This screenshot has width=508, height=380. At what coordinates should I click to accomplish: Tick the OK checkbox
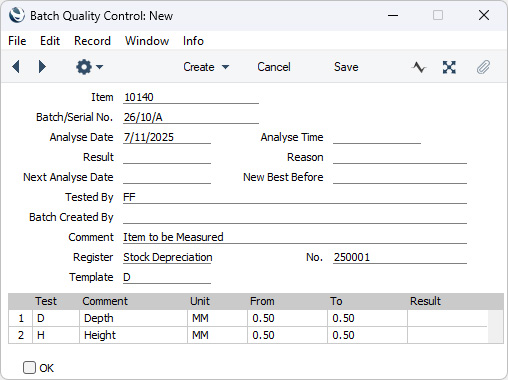29,368
